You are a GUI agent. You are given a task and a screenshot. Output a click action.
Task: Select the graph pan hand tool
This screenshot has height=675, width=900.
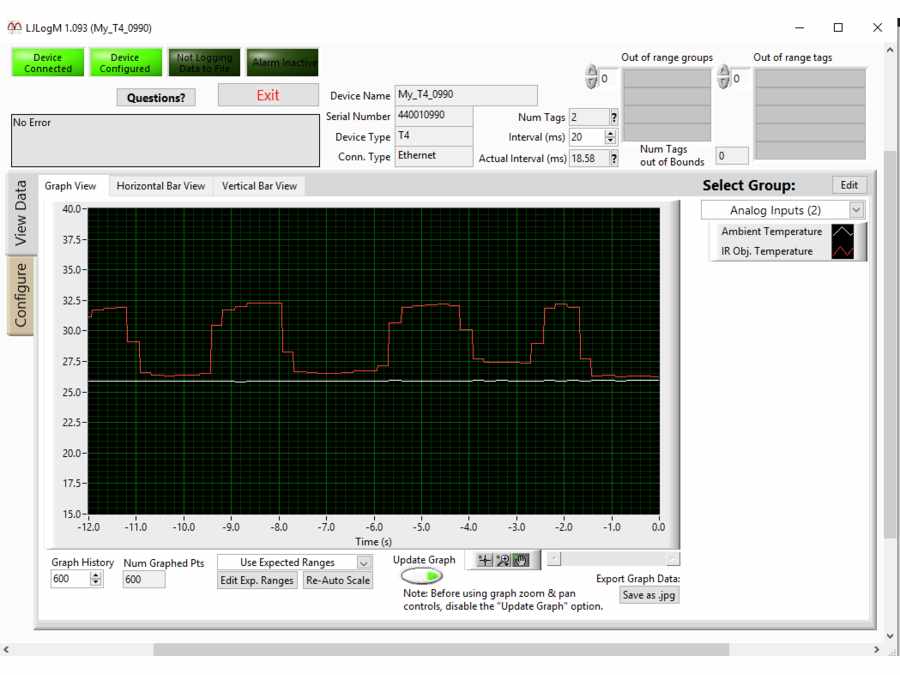tap(520, 560)
